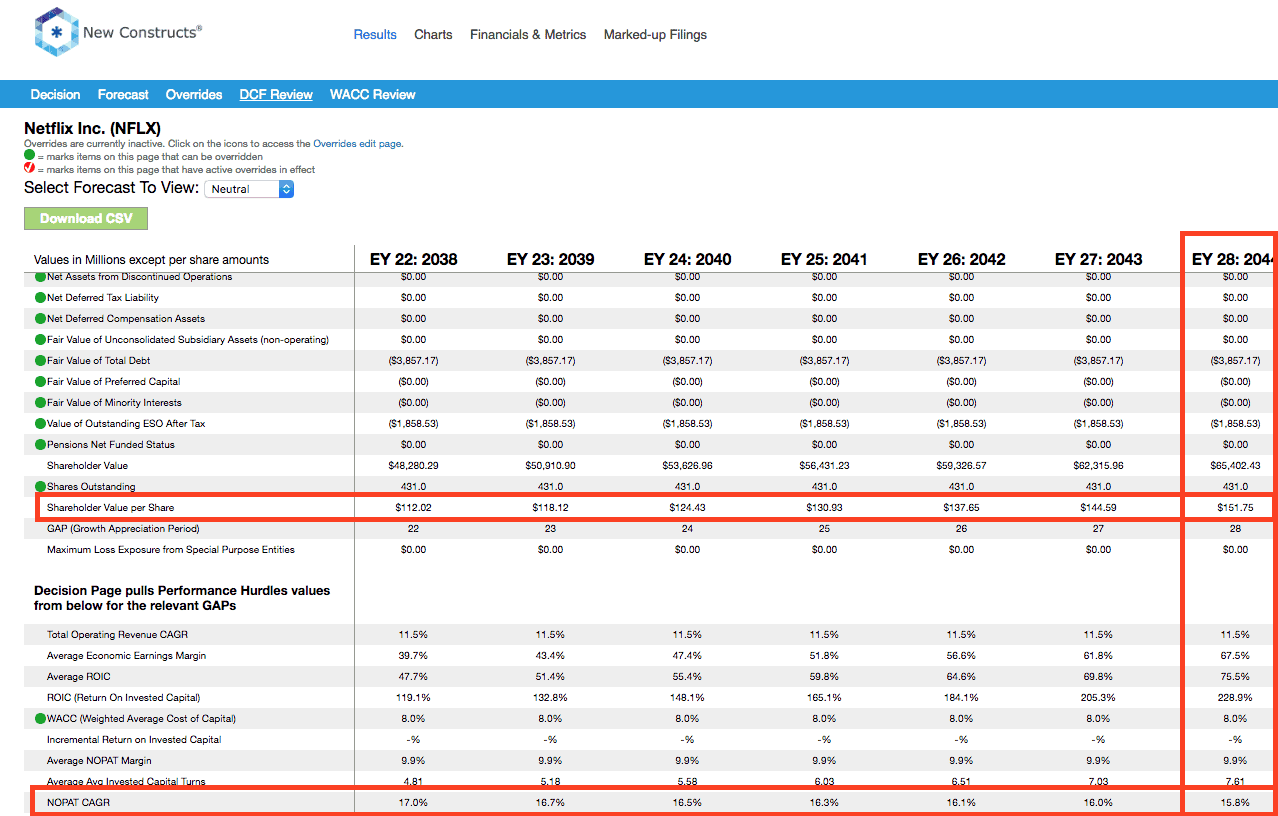Open the Charts tab
This screenshot has height=816, width=1278.
click(433, 34)
